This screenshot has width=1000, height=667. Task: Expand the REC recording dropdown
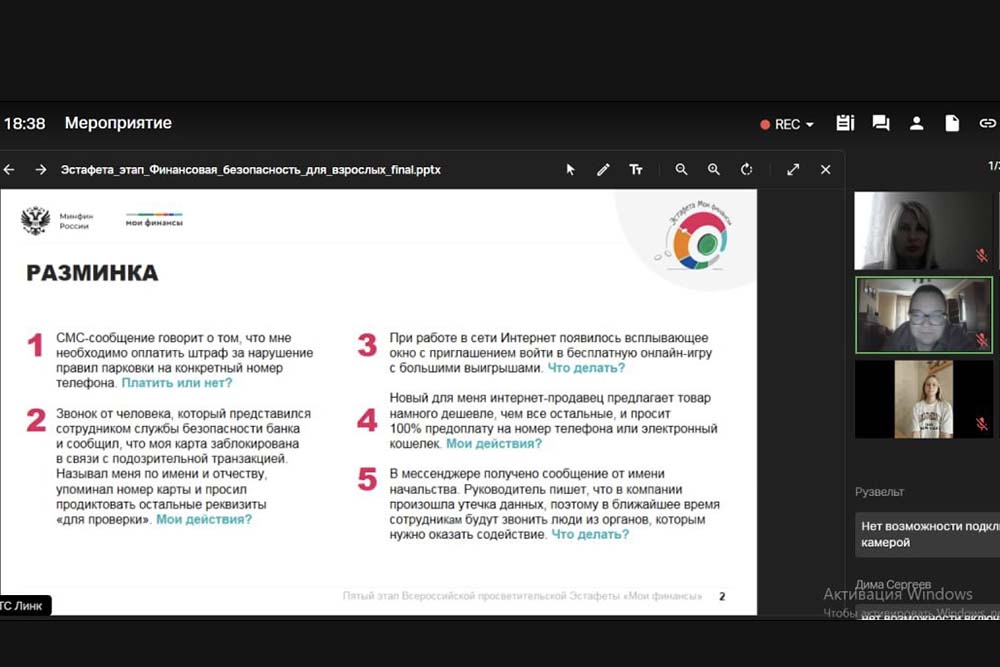[x=788, y=124]
